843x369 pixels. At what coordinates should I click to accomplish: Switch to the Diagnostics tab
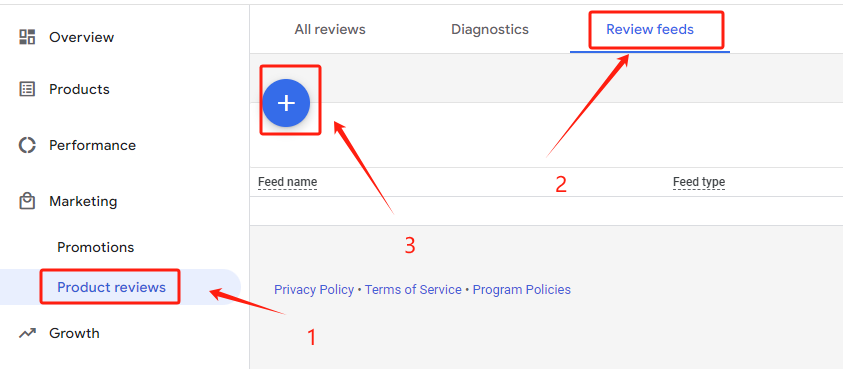click(x=490, y=29)
